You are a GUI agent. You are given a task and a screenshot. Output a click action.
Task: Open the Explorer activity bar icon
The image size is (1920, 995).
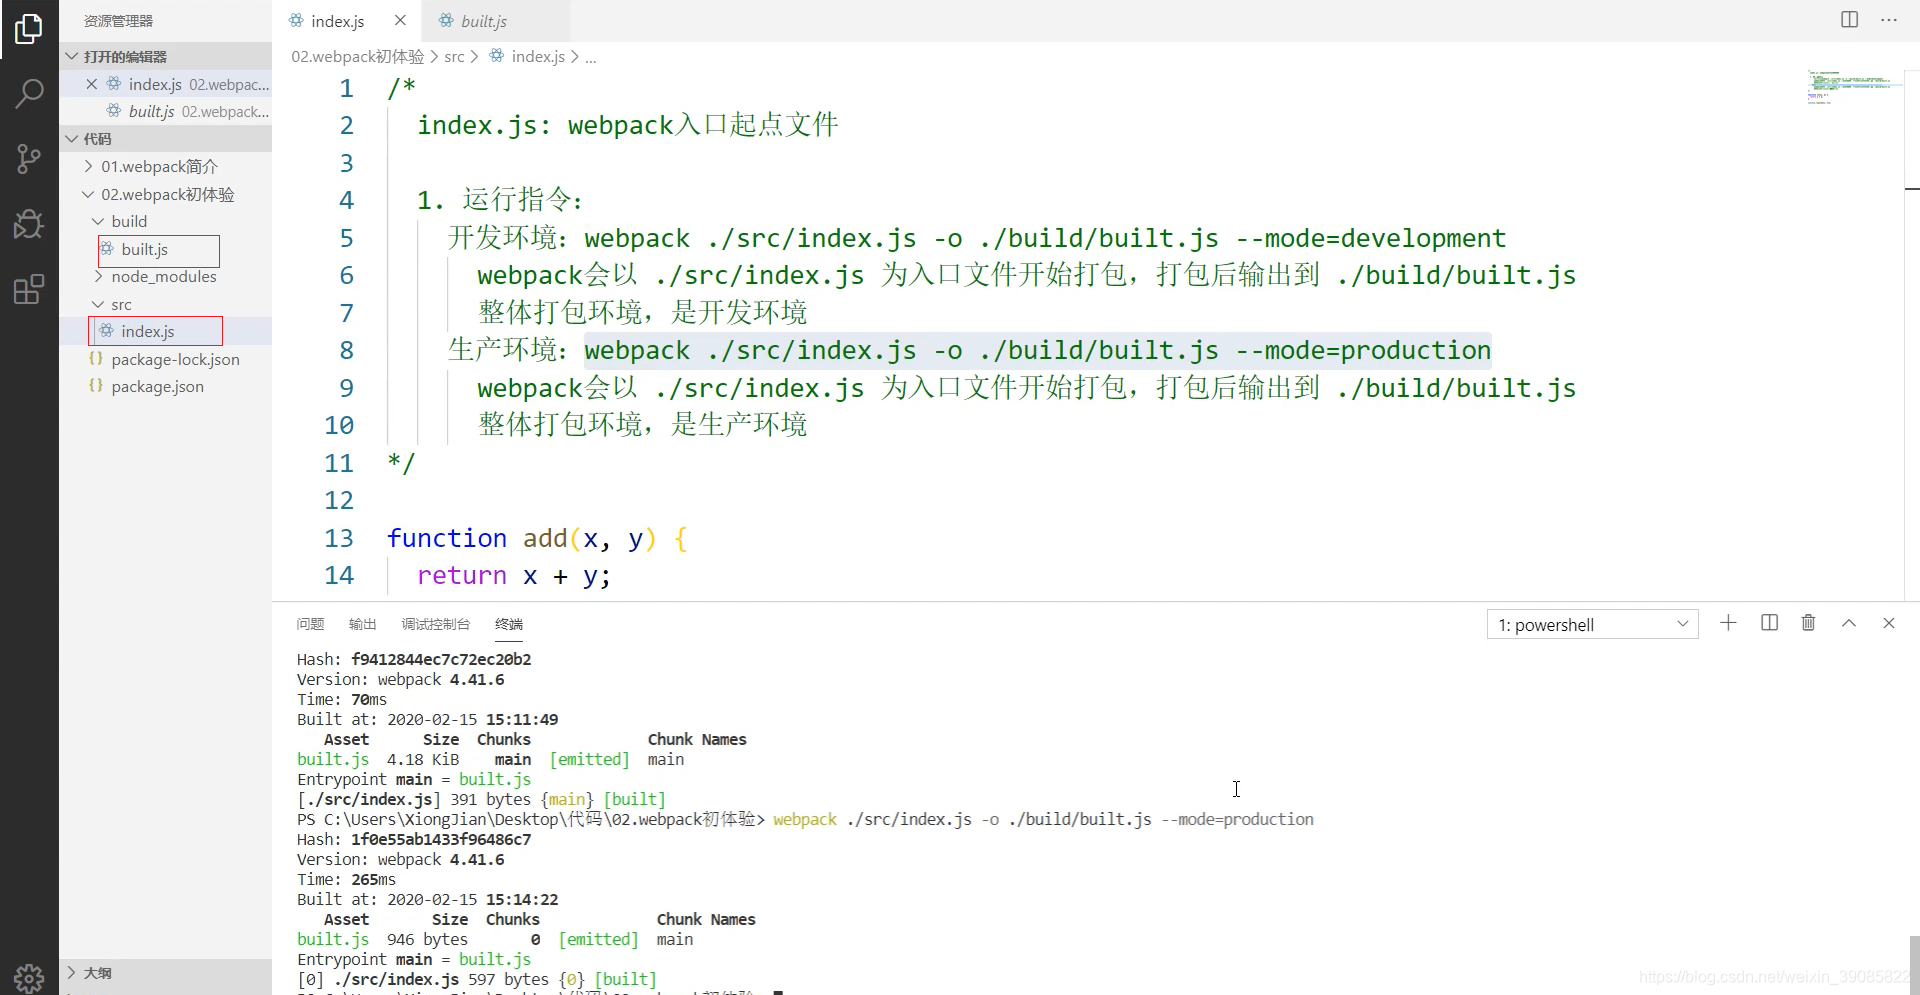point(29,29)
